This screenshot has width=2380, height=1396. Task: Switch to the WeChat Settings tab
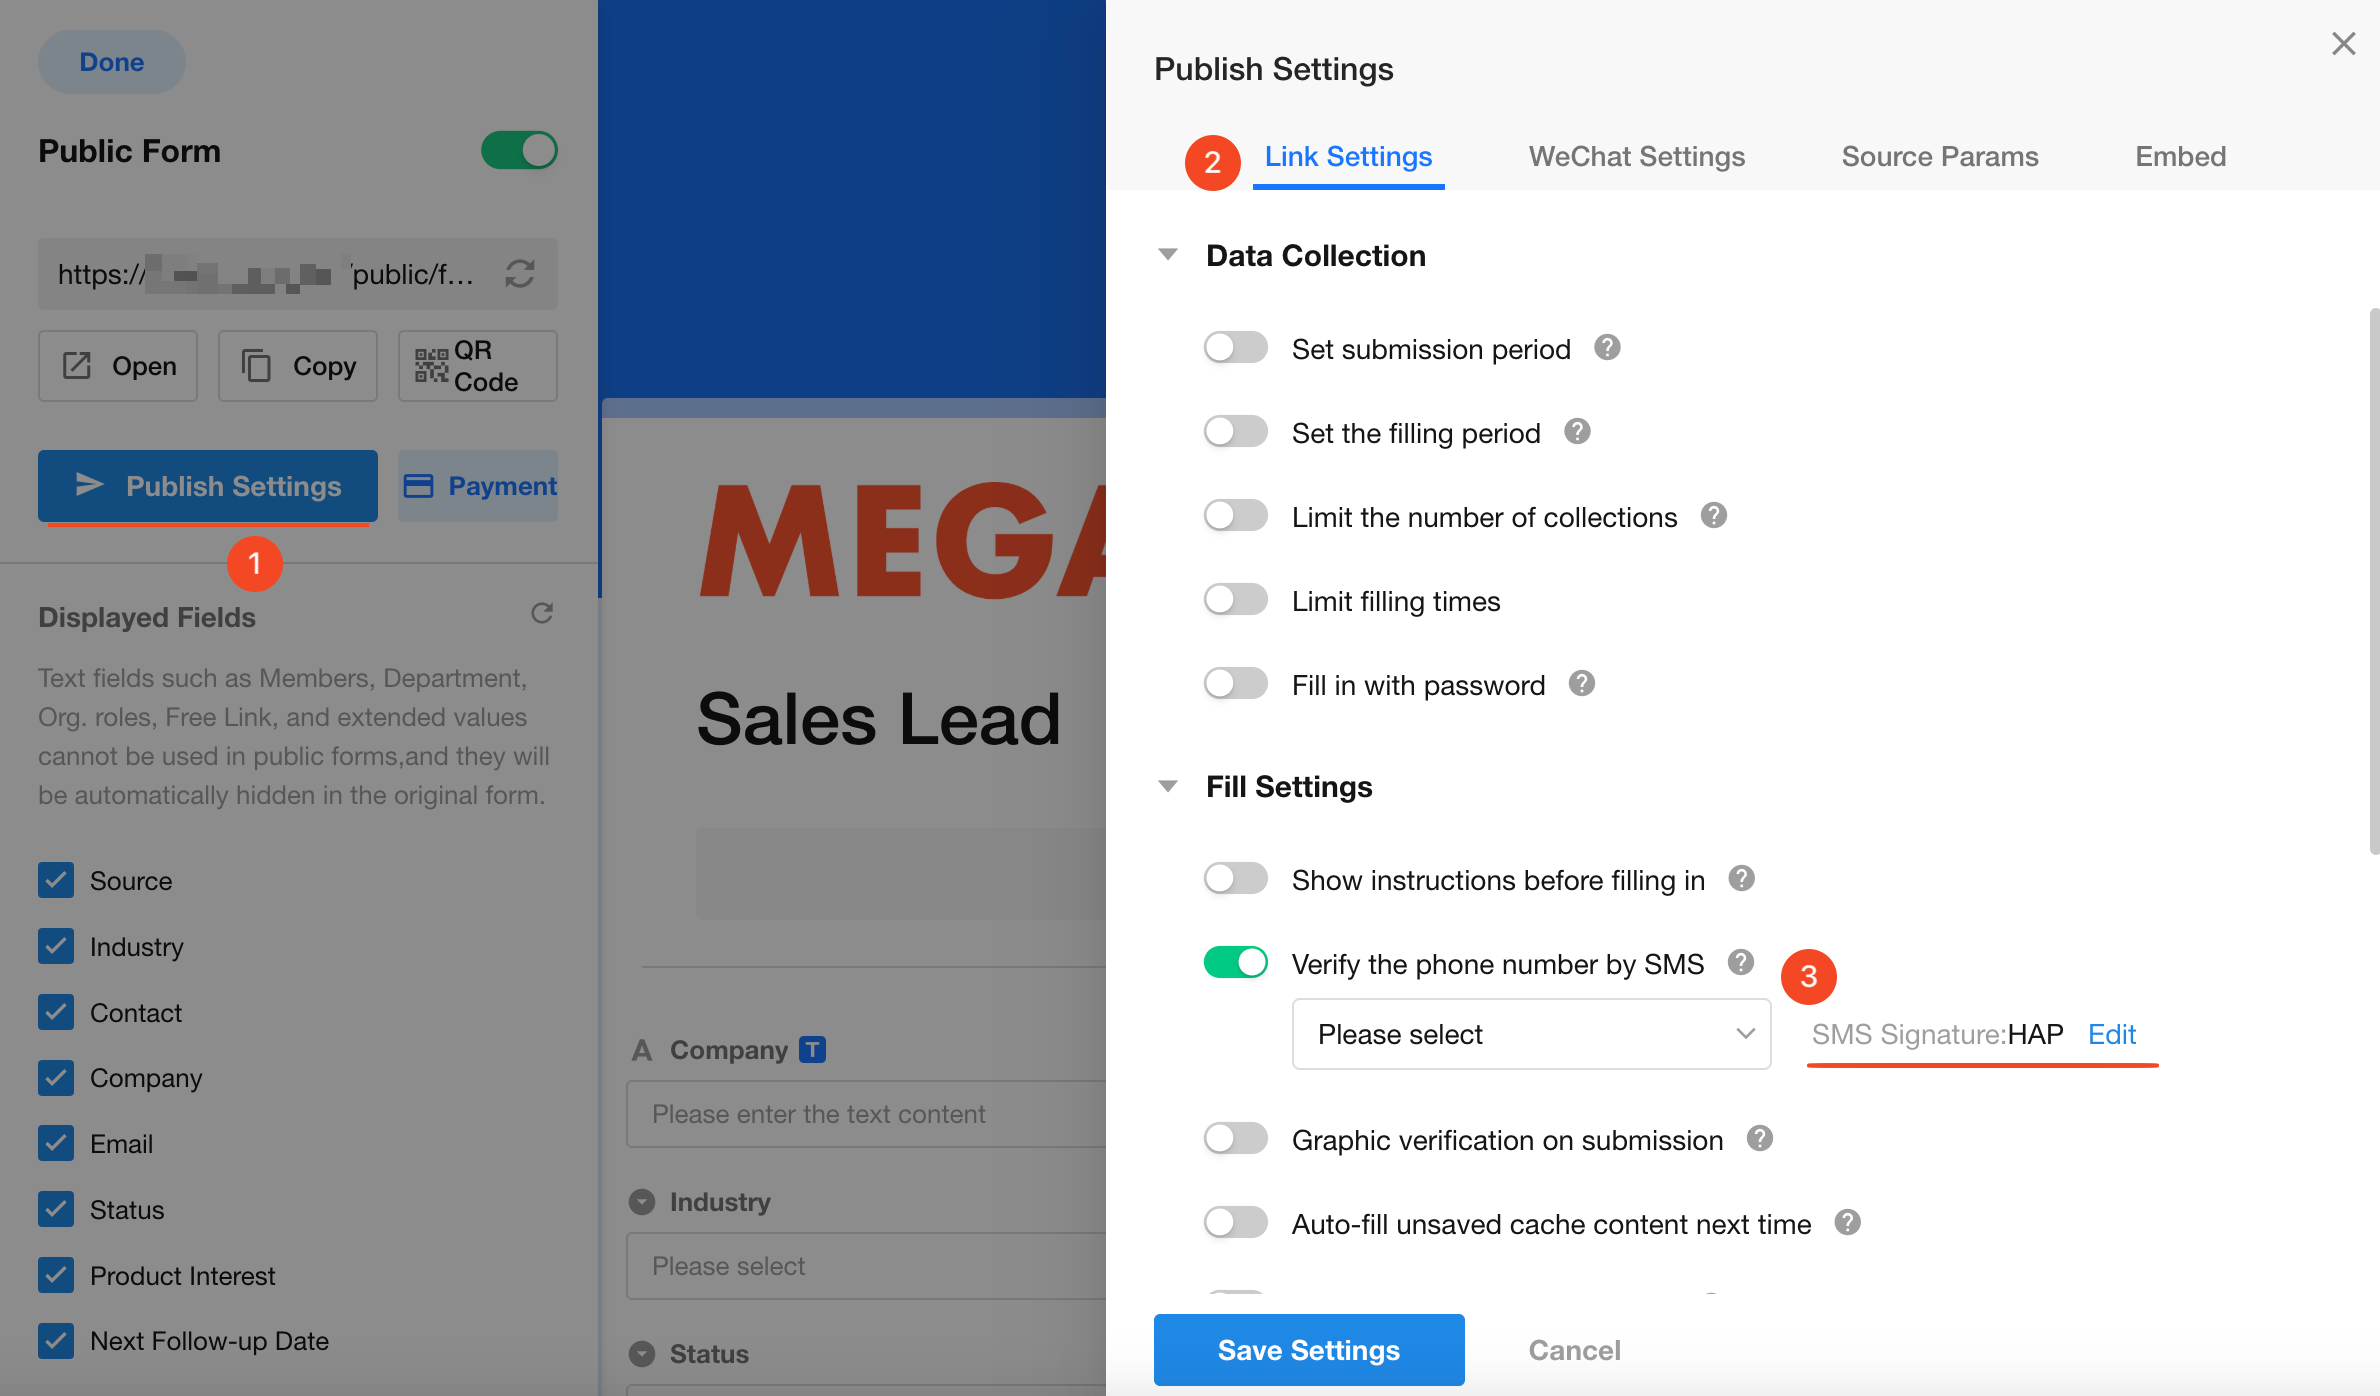coord(1636,157)
